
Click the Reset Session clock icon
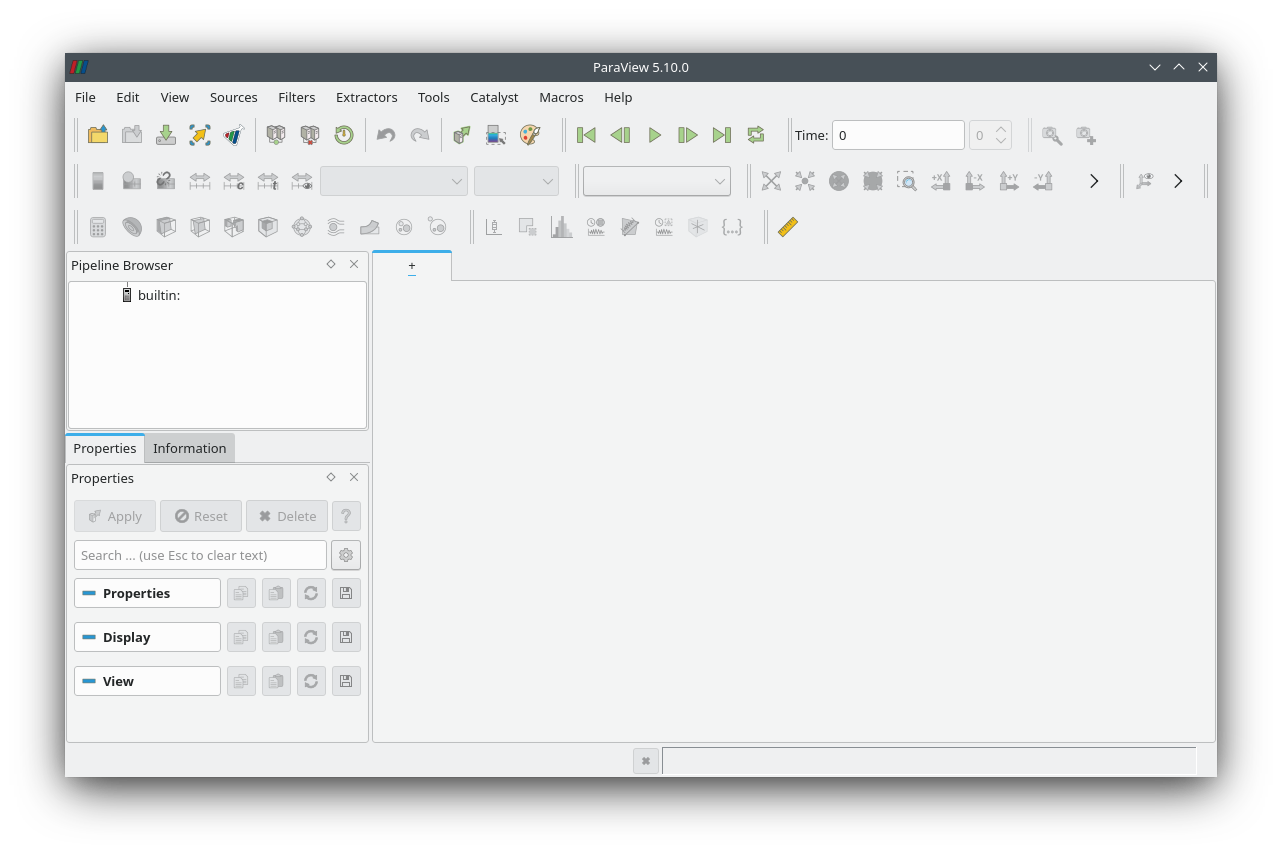pyautogui.click(x=344, y=135)
